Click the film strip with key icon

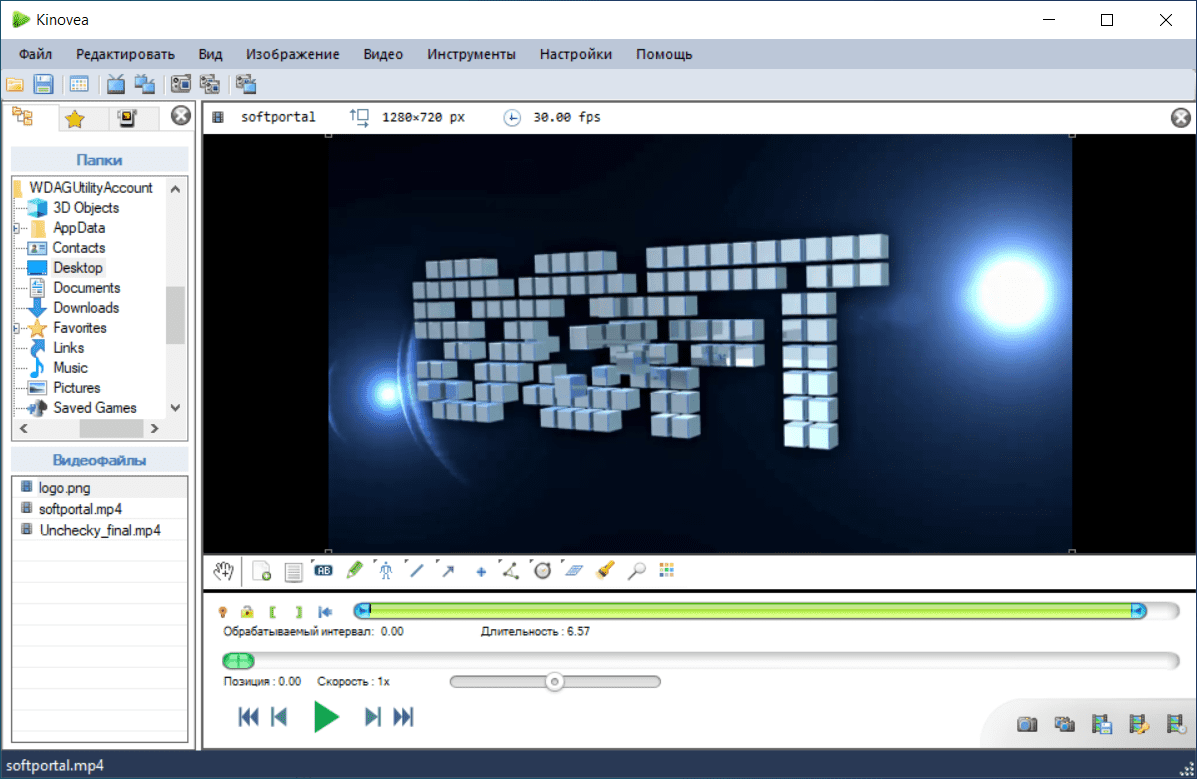pyautogui.click(x=1139, y=723)
